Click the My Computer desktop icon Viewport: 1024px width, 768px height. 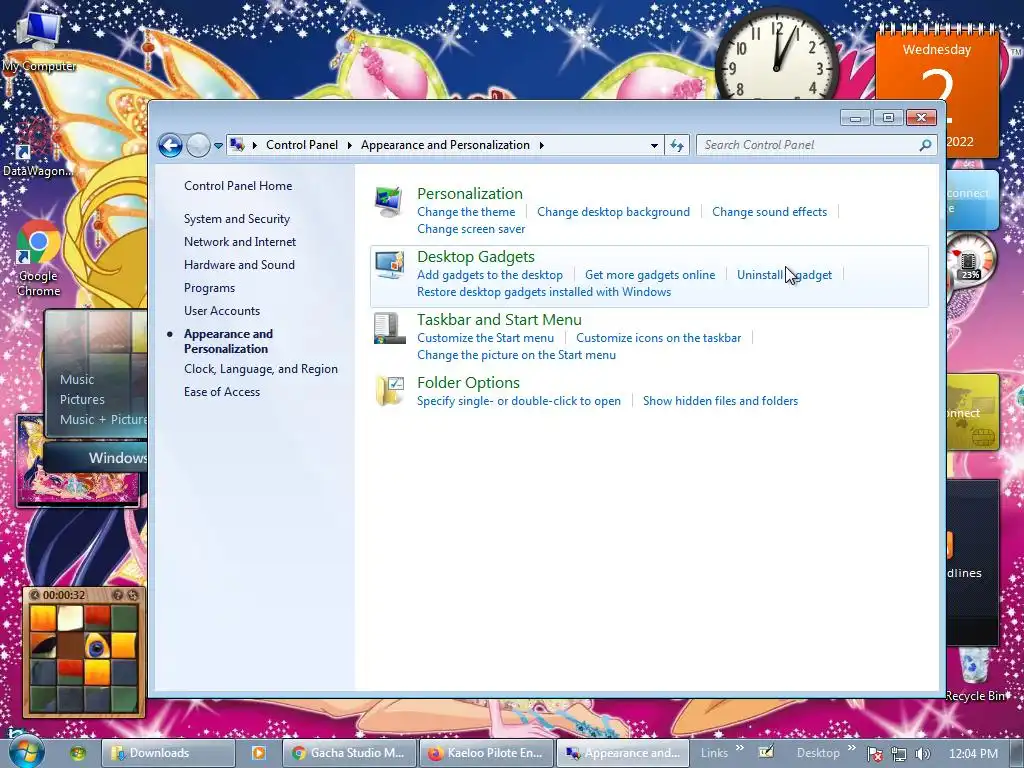tap(38, 40)
